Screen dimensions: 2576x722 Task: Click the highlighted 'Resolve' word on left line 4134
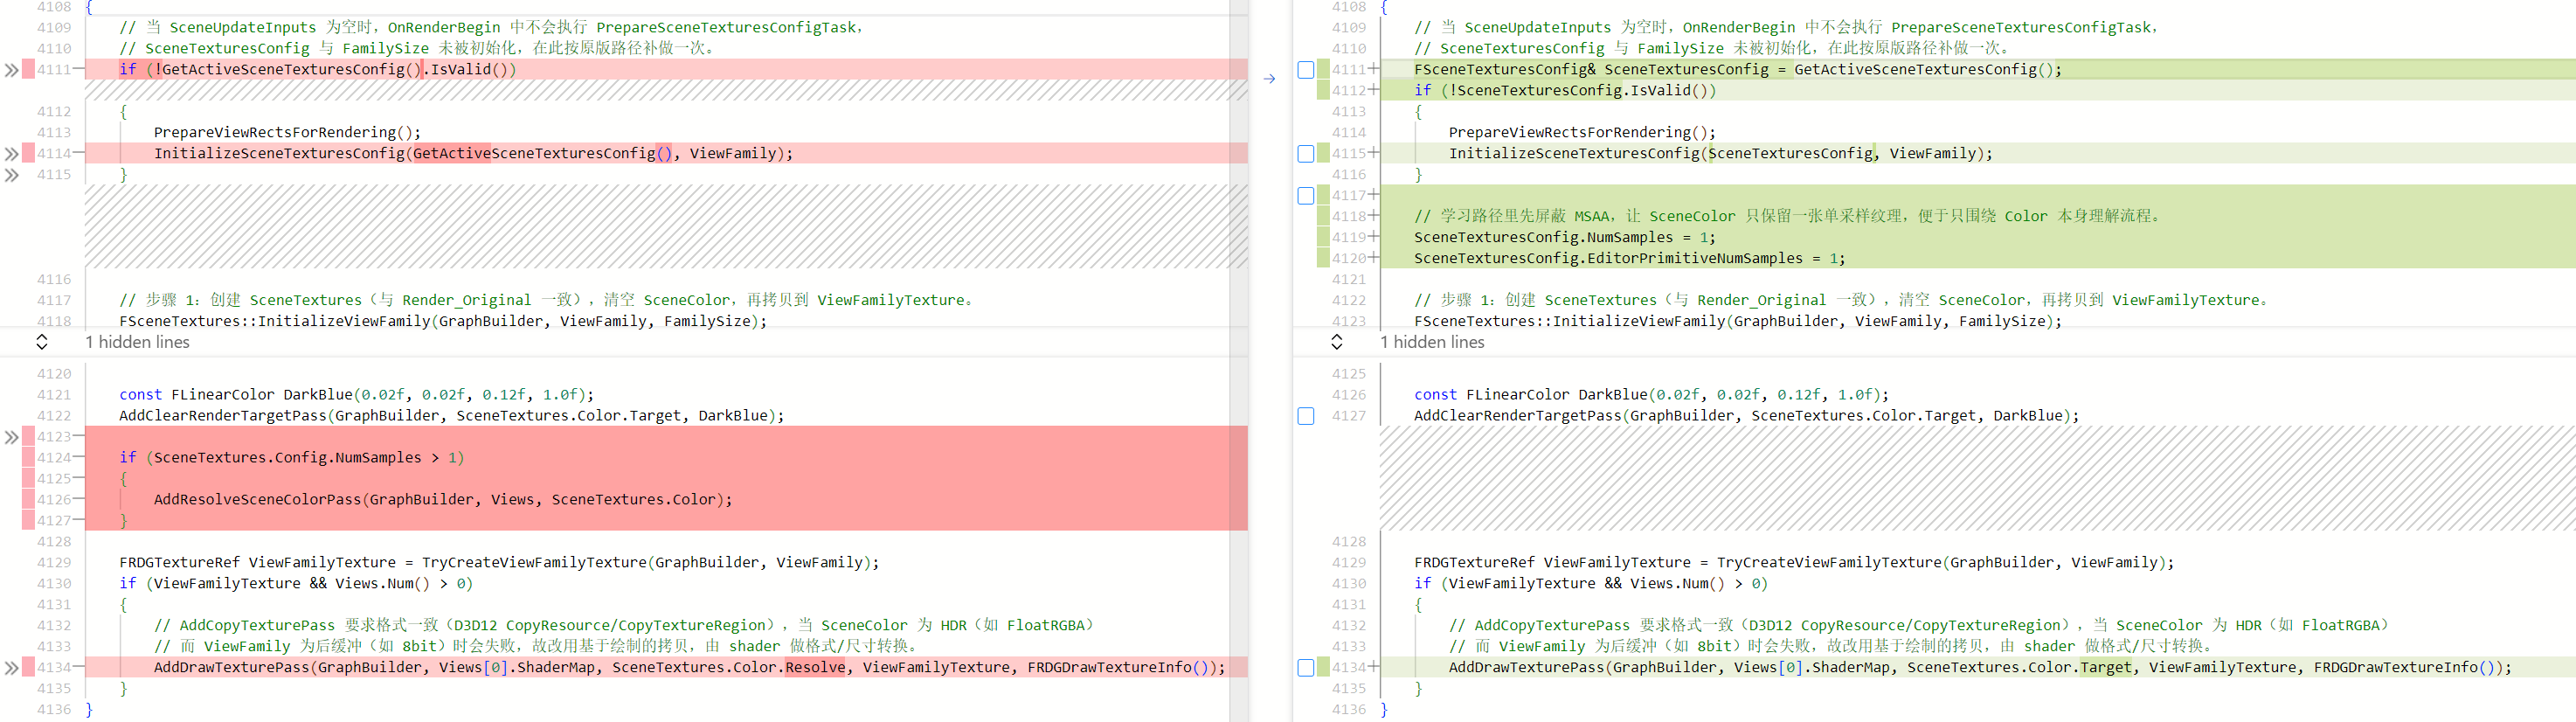pos(815,667)
